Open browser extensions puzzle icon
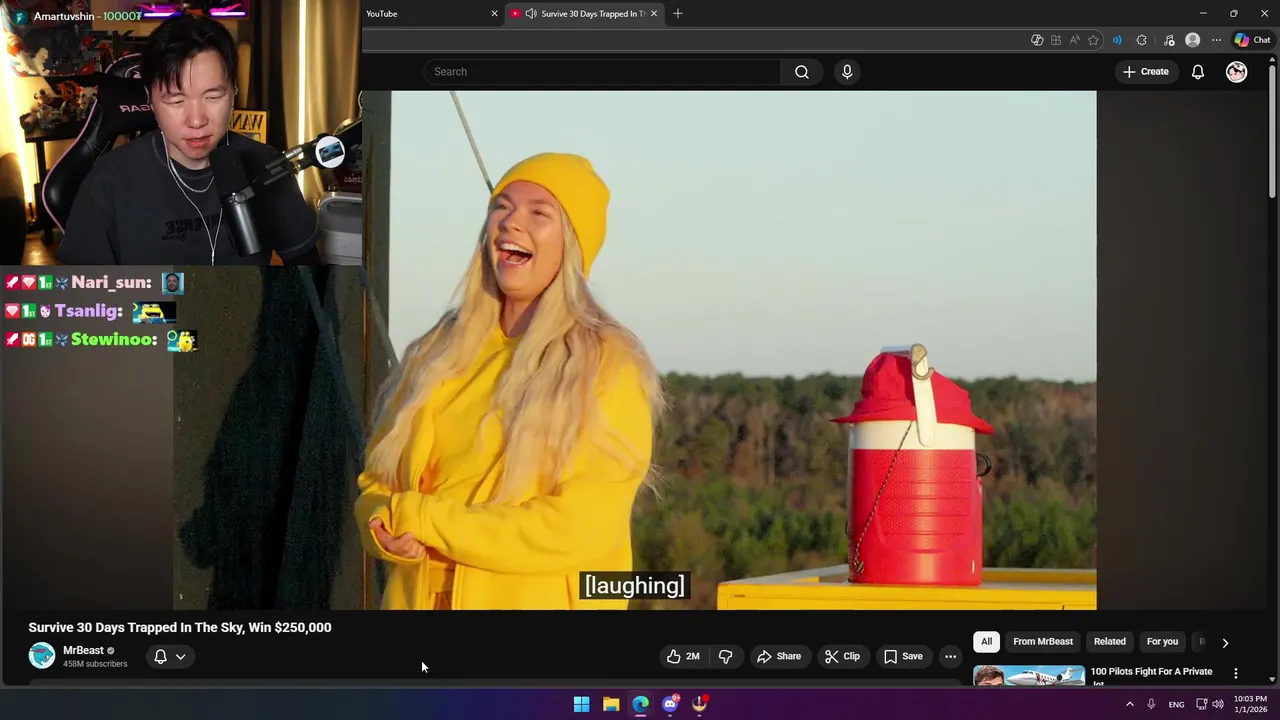The height and width of the screenshot is (720, 1280). pos(1142,40)
